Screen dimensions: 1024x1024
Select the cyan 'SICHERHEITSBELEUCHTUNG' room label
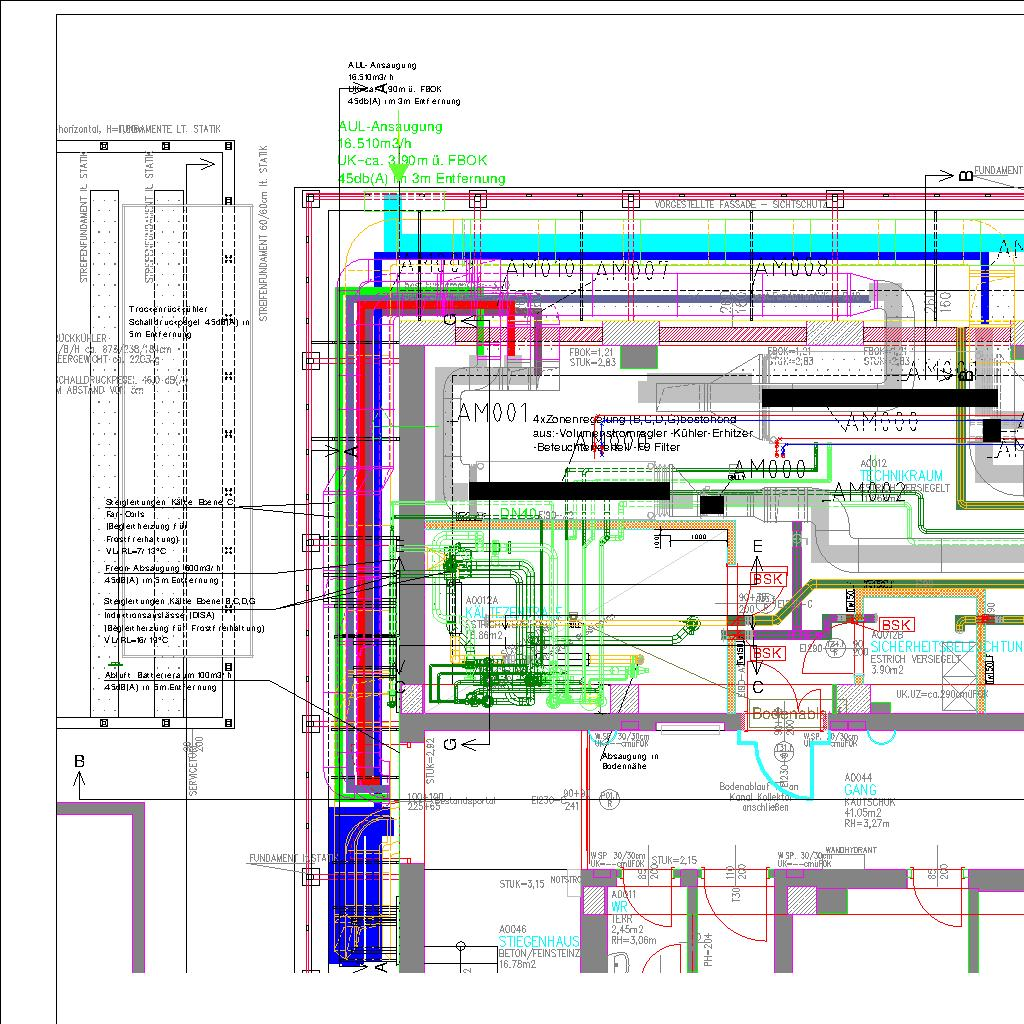click(947, 647)
